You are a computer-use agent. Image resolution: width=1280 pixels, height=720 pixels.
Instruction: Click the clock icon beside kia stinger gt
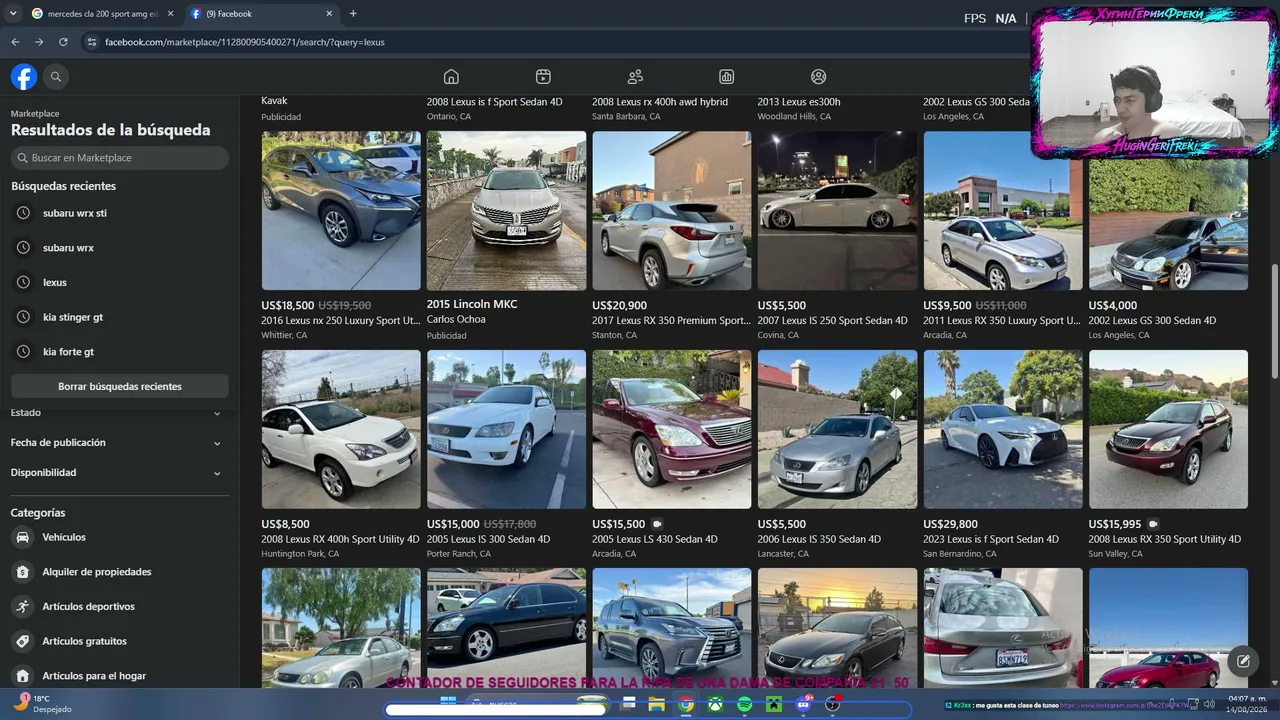(x=24, y=317)
